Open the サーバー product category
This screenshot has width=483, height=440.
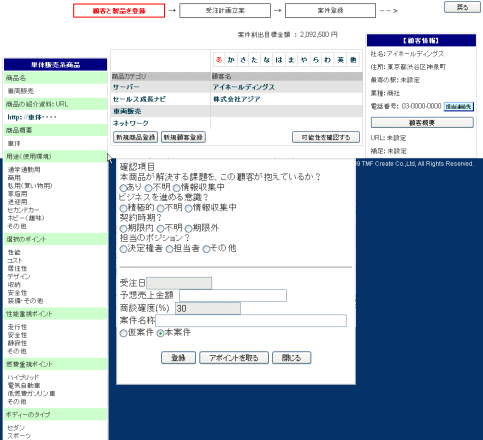(x=126, y=87)
